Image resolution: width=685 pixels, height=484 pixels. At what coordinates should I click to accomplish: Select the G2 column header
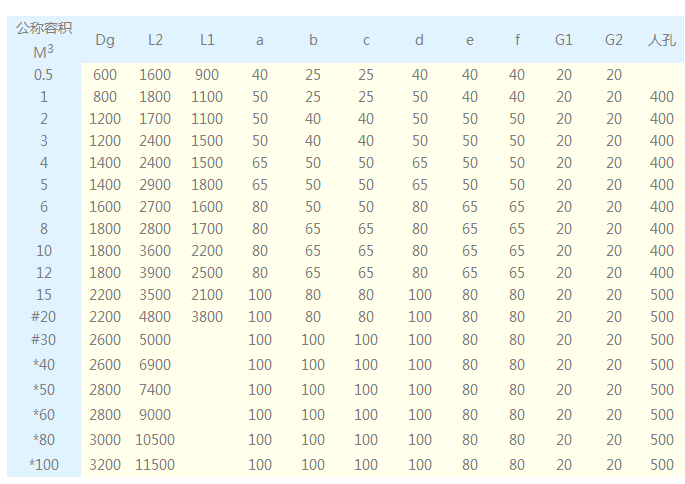(614, 40)
